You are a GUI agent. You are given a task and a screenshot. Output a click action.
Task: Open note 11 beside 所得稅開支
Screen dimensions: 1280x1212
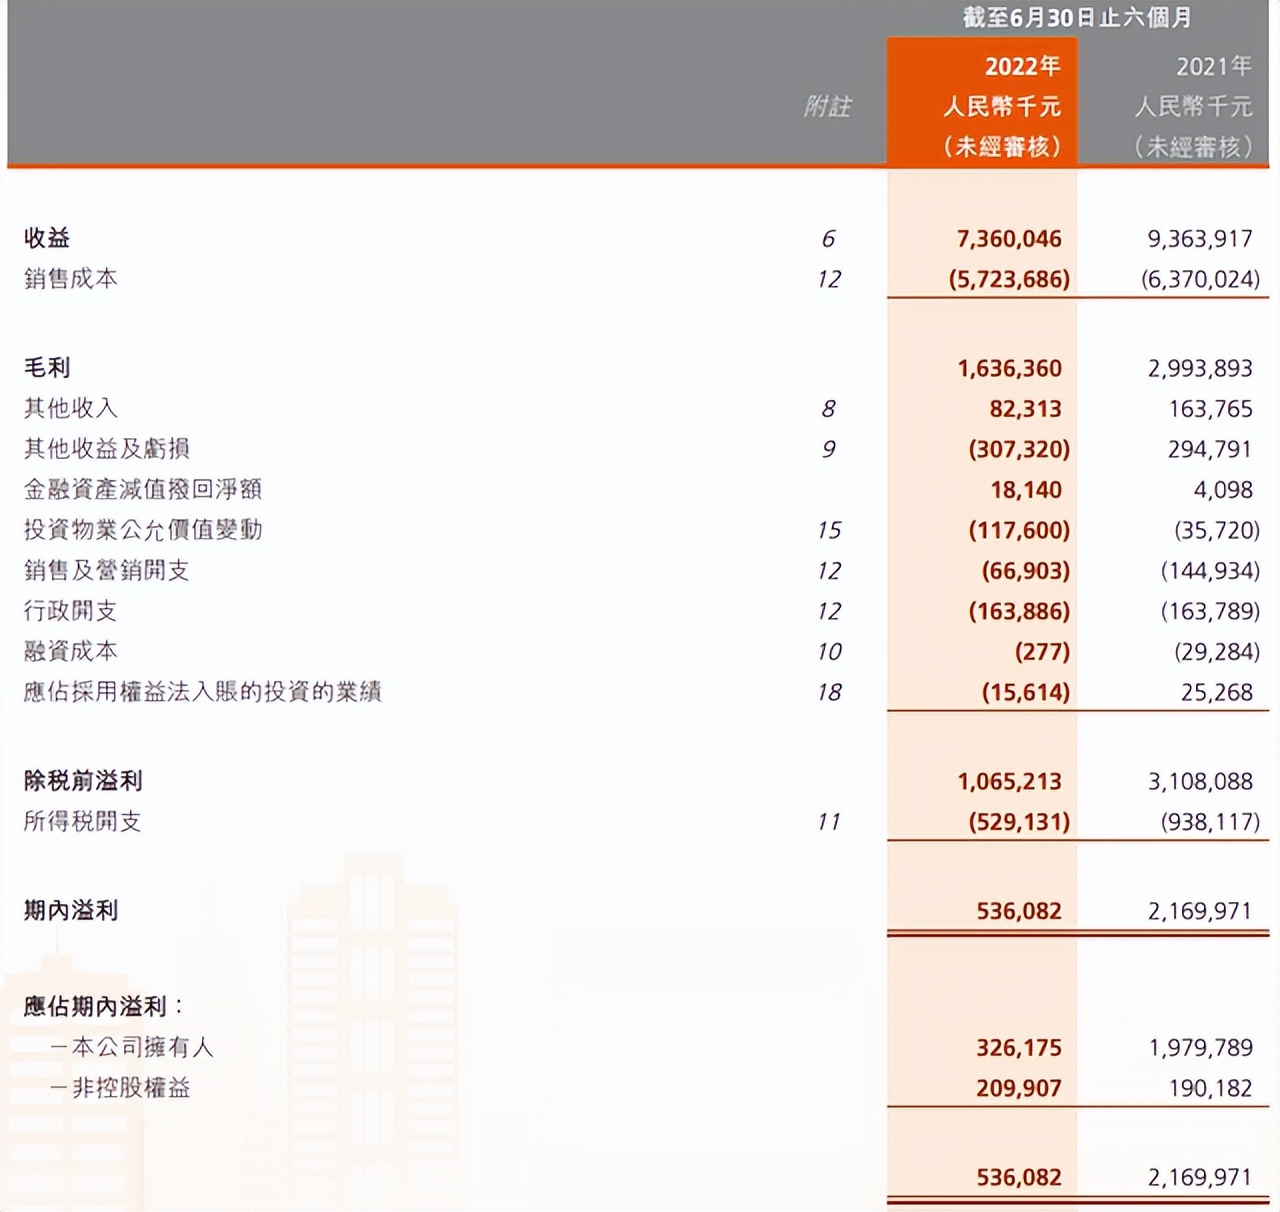(829, 822)
